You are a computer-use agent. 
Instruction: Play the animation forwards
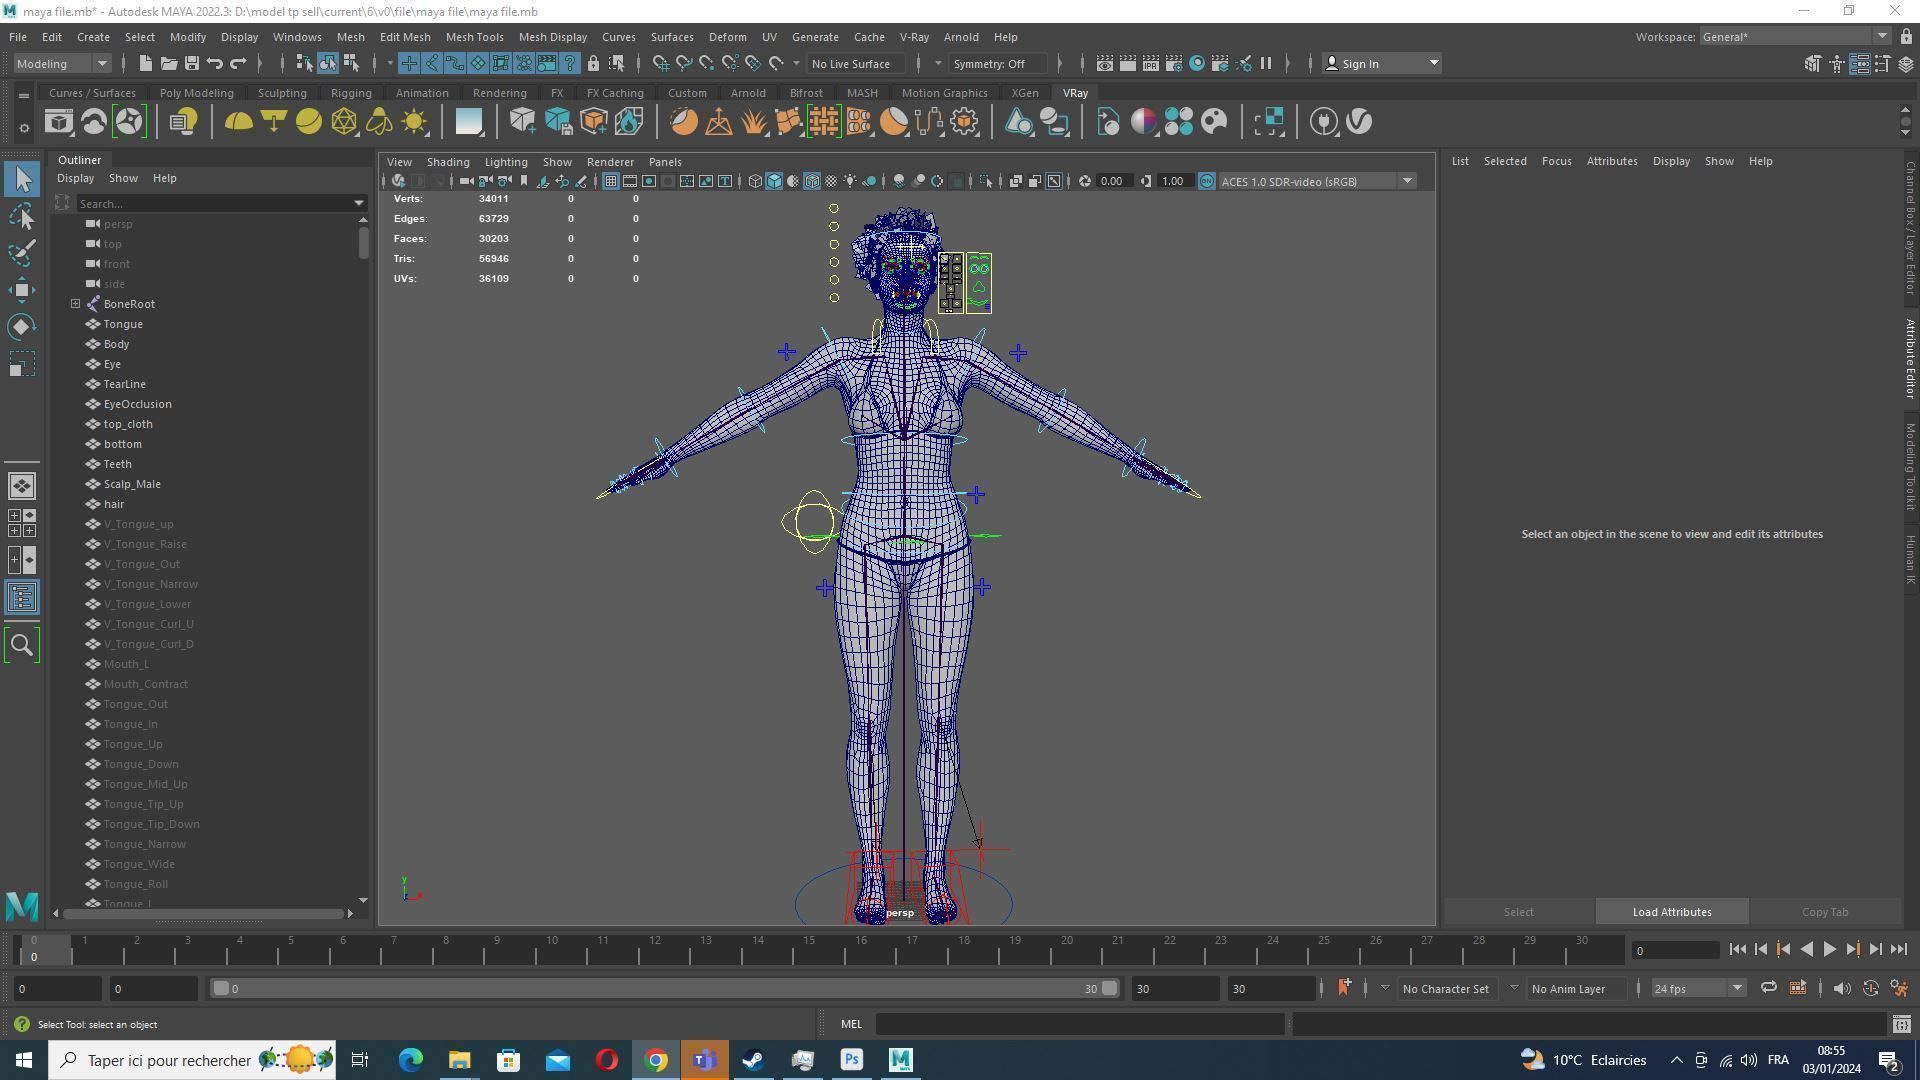click(1829, 950)
